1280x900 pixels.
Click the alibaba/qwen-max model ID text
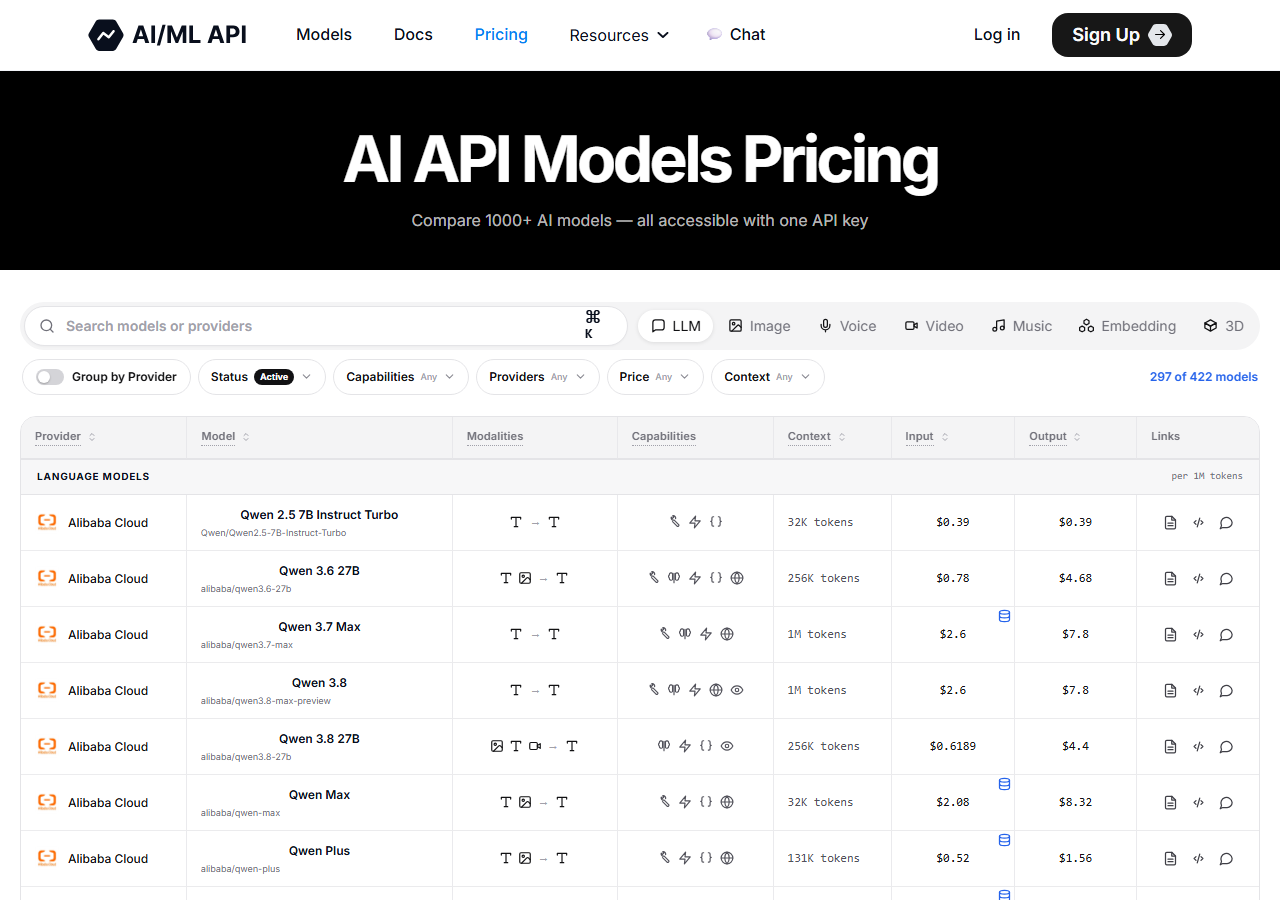point(240,813)
